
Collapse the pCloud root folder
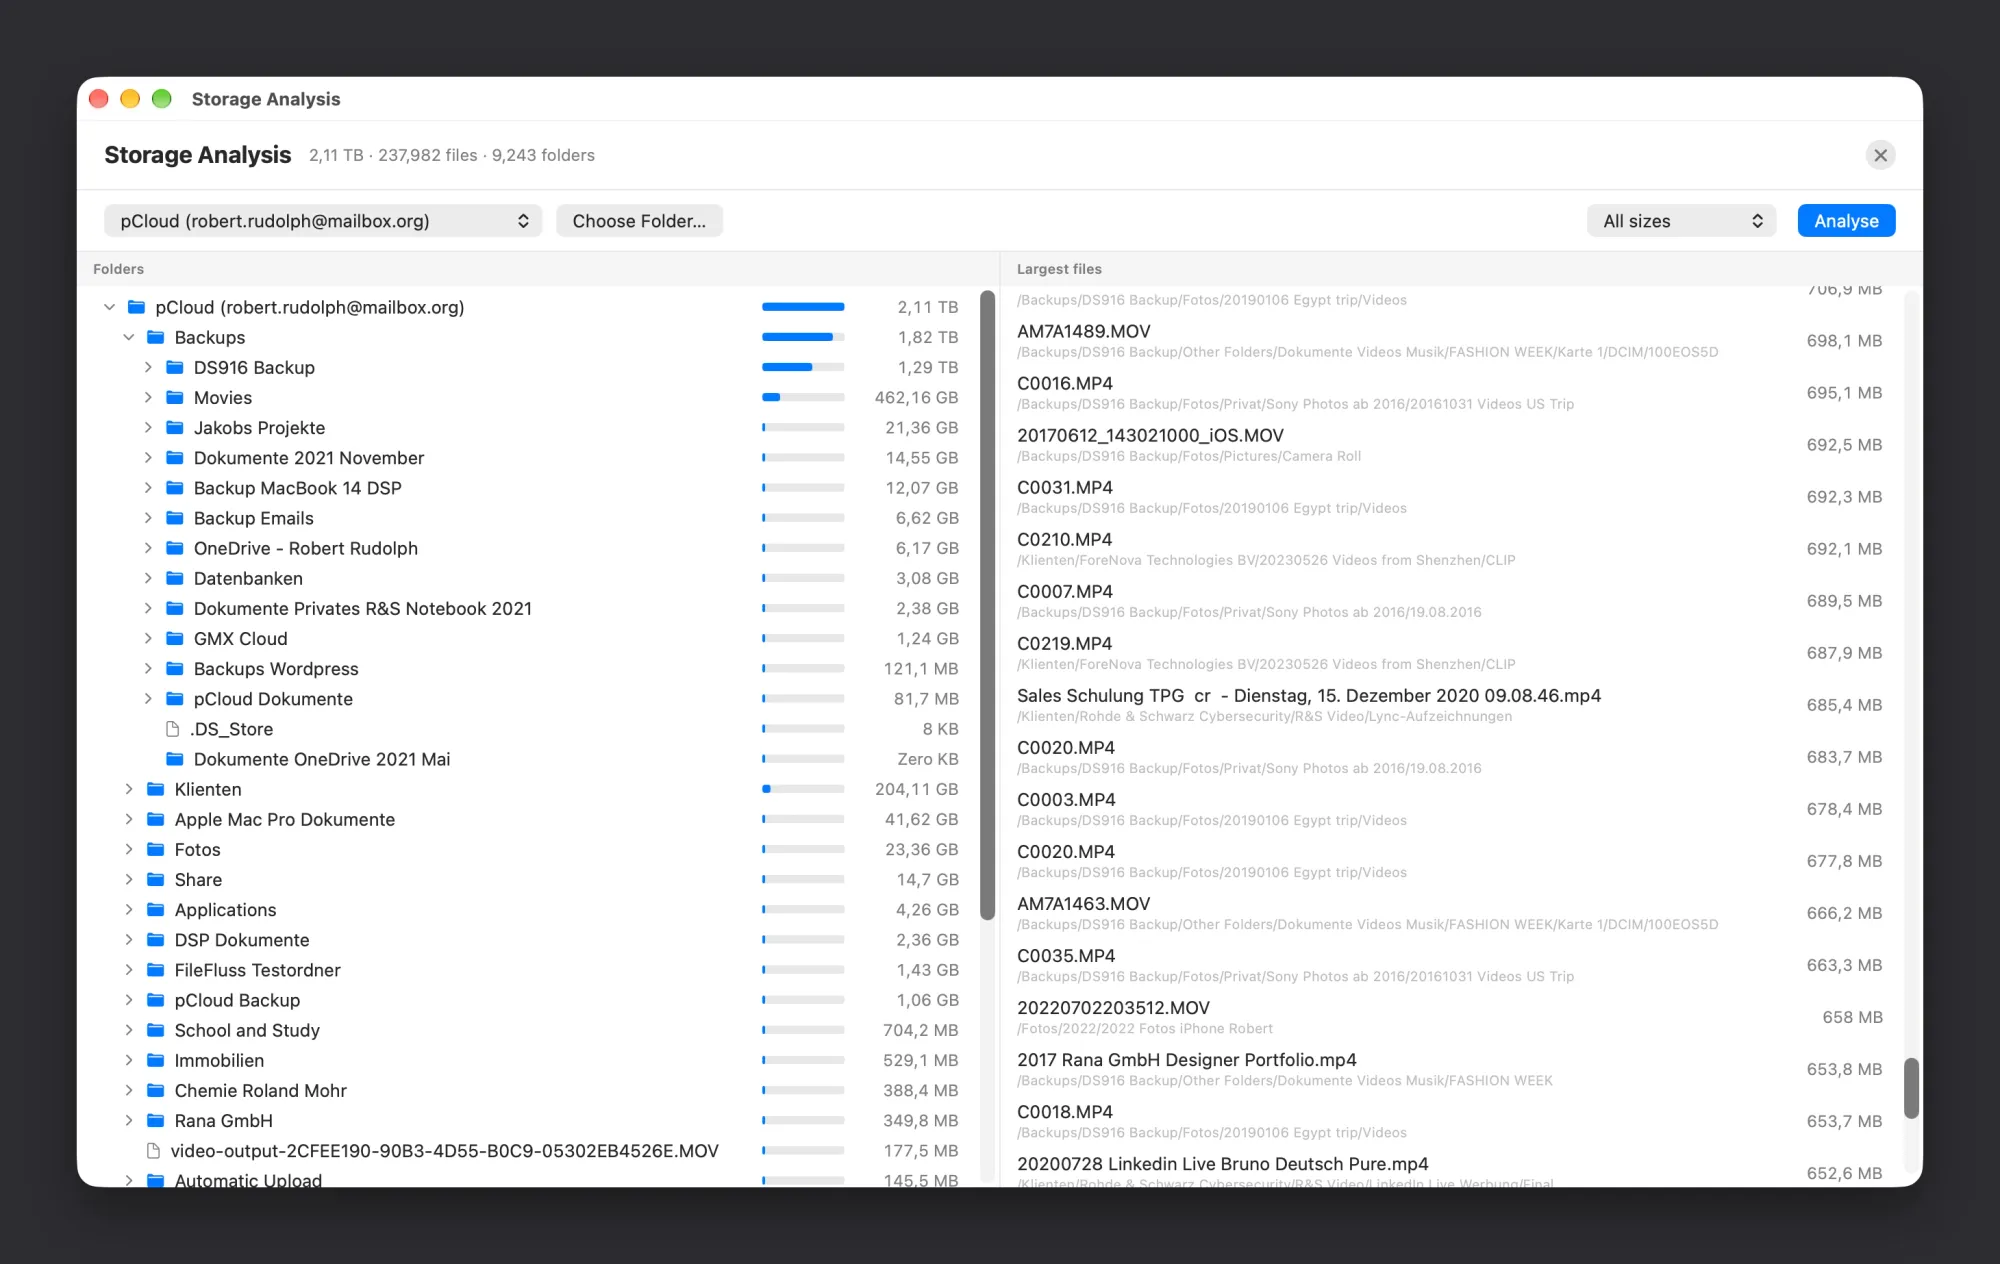110,307
